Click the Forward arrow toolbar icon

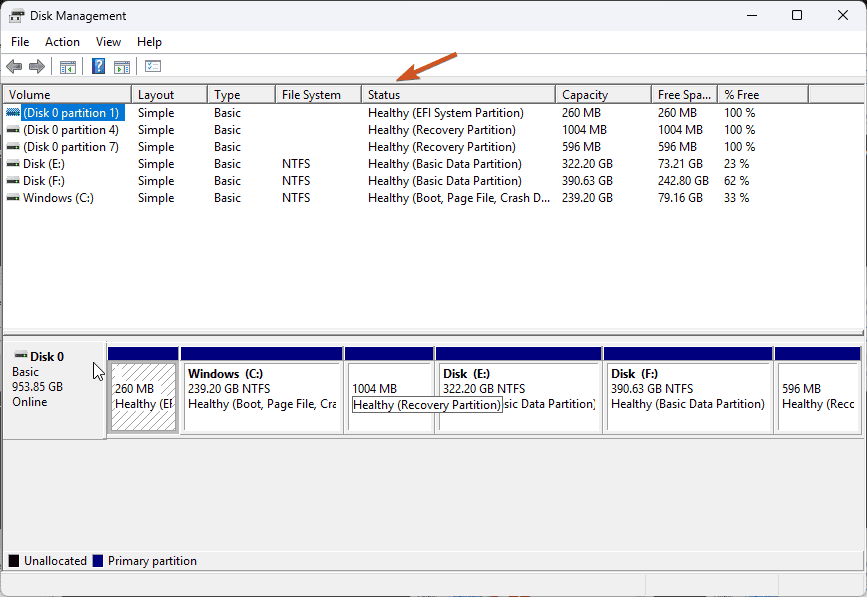tap(37, 67)
